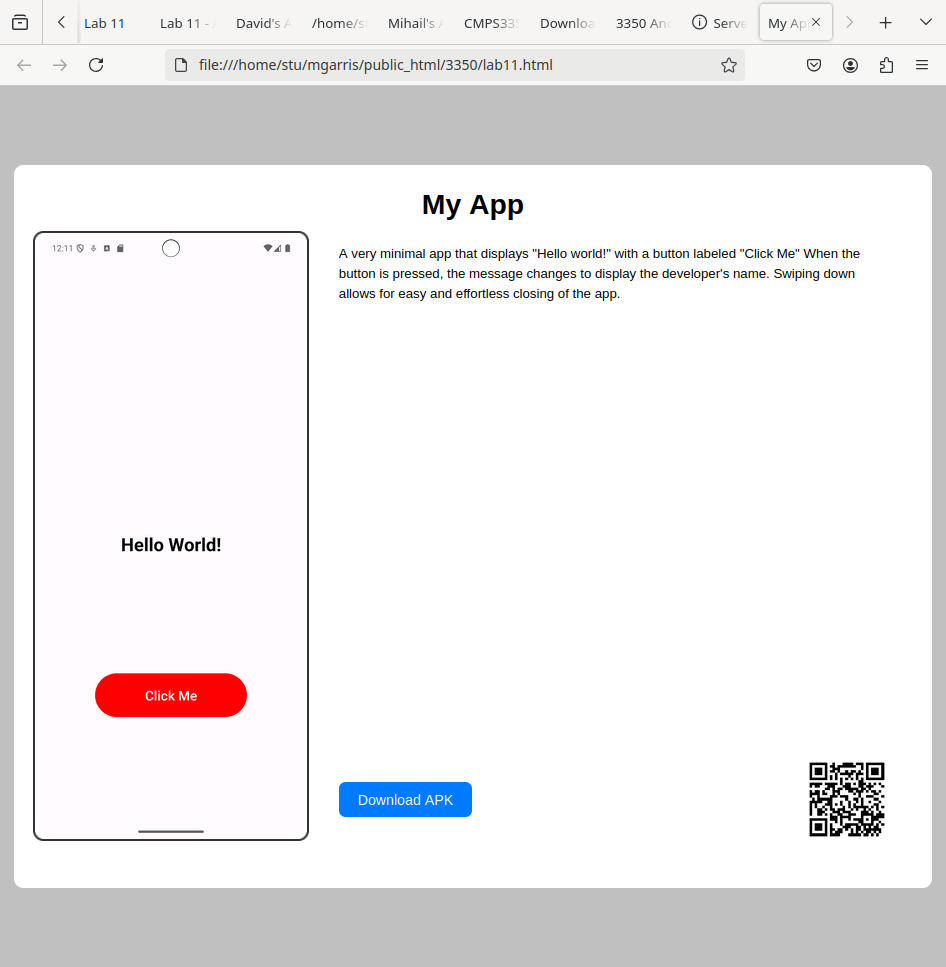This screenshot has width=946, height=967.
Task: Switch to the David's tab
Action: (264, 23)
